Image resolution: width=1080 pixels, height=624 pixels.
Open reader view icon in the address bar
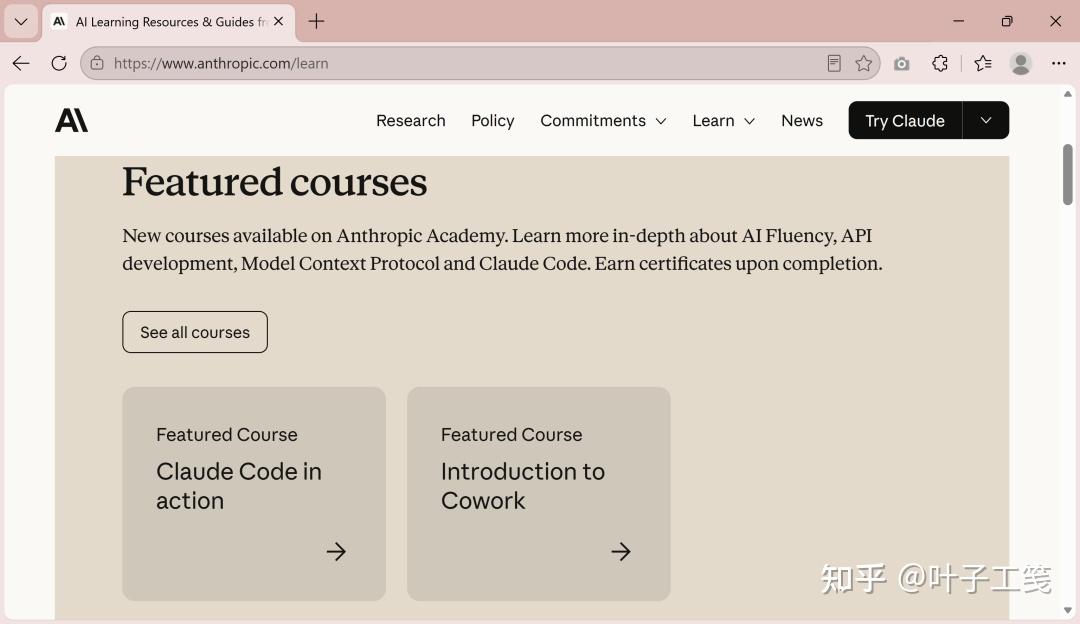(834, 63)
